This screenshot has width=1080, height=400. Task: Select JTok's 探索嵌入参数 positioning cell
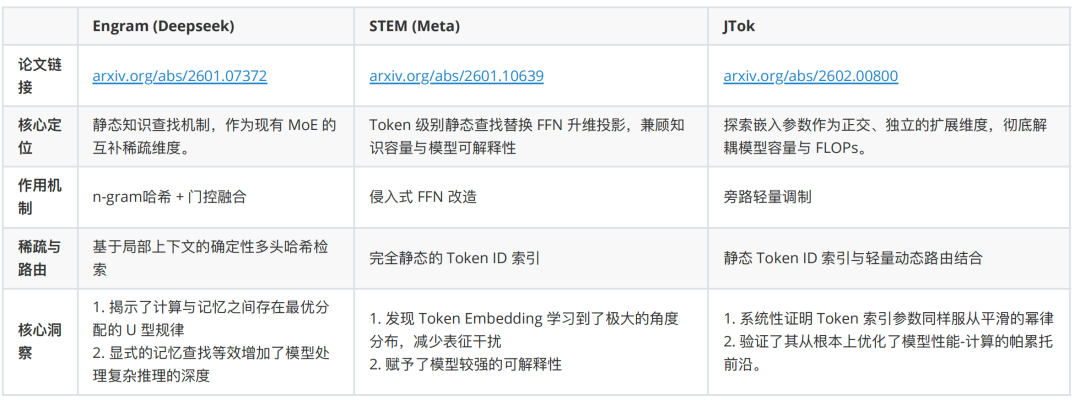(885, 137)
